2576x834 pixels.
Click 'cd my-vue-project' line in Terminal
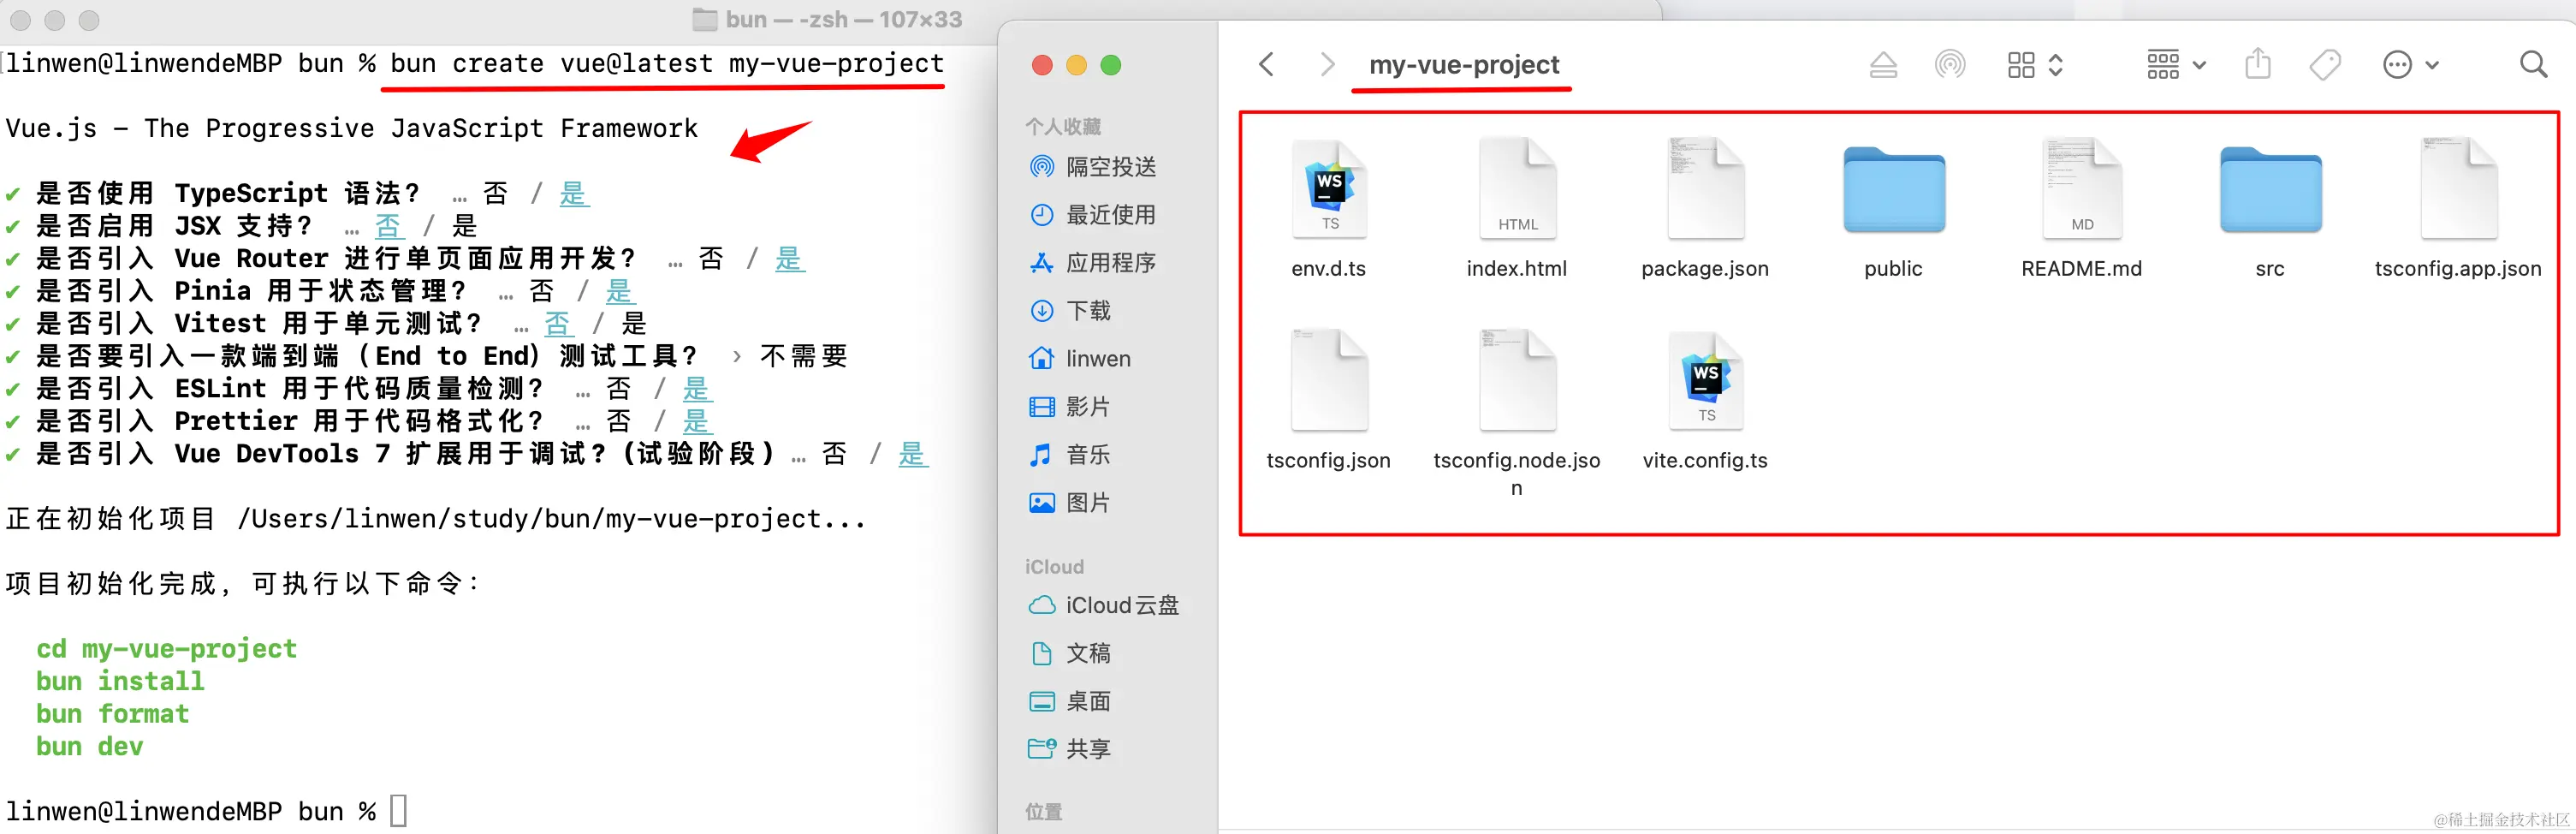point(167,649)
